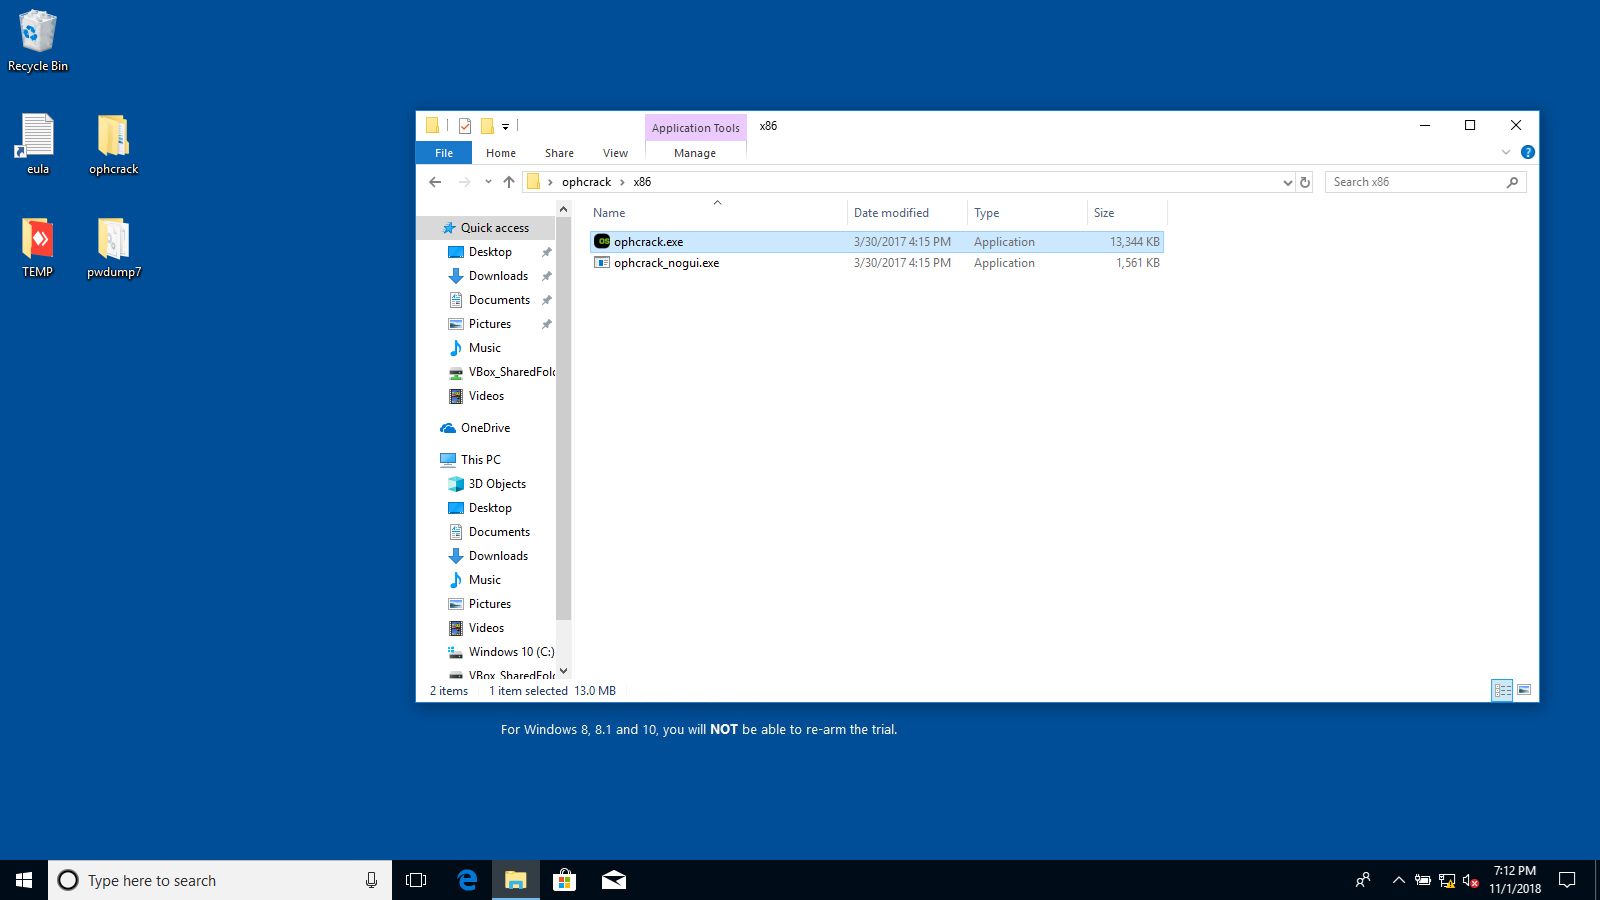Open VBox_SharedFolder in Quick access
Image resolution: width=1600 pixels, height=900 pixels.
501,372
